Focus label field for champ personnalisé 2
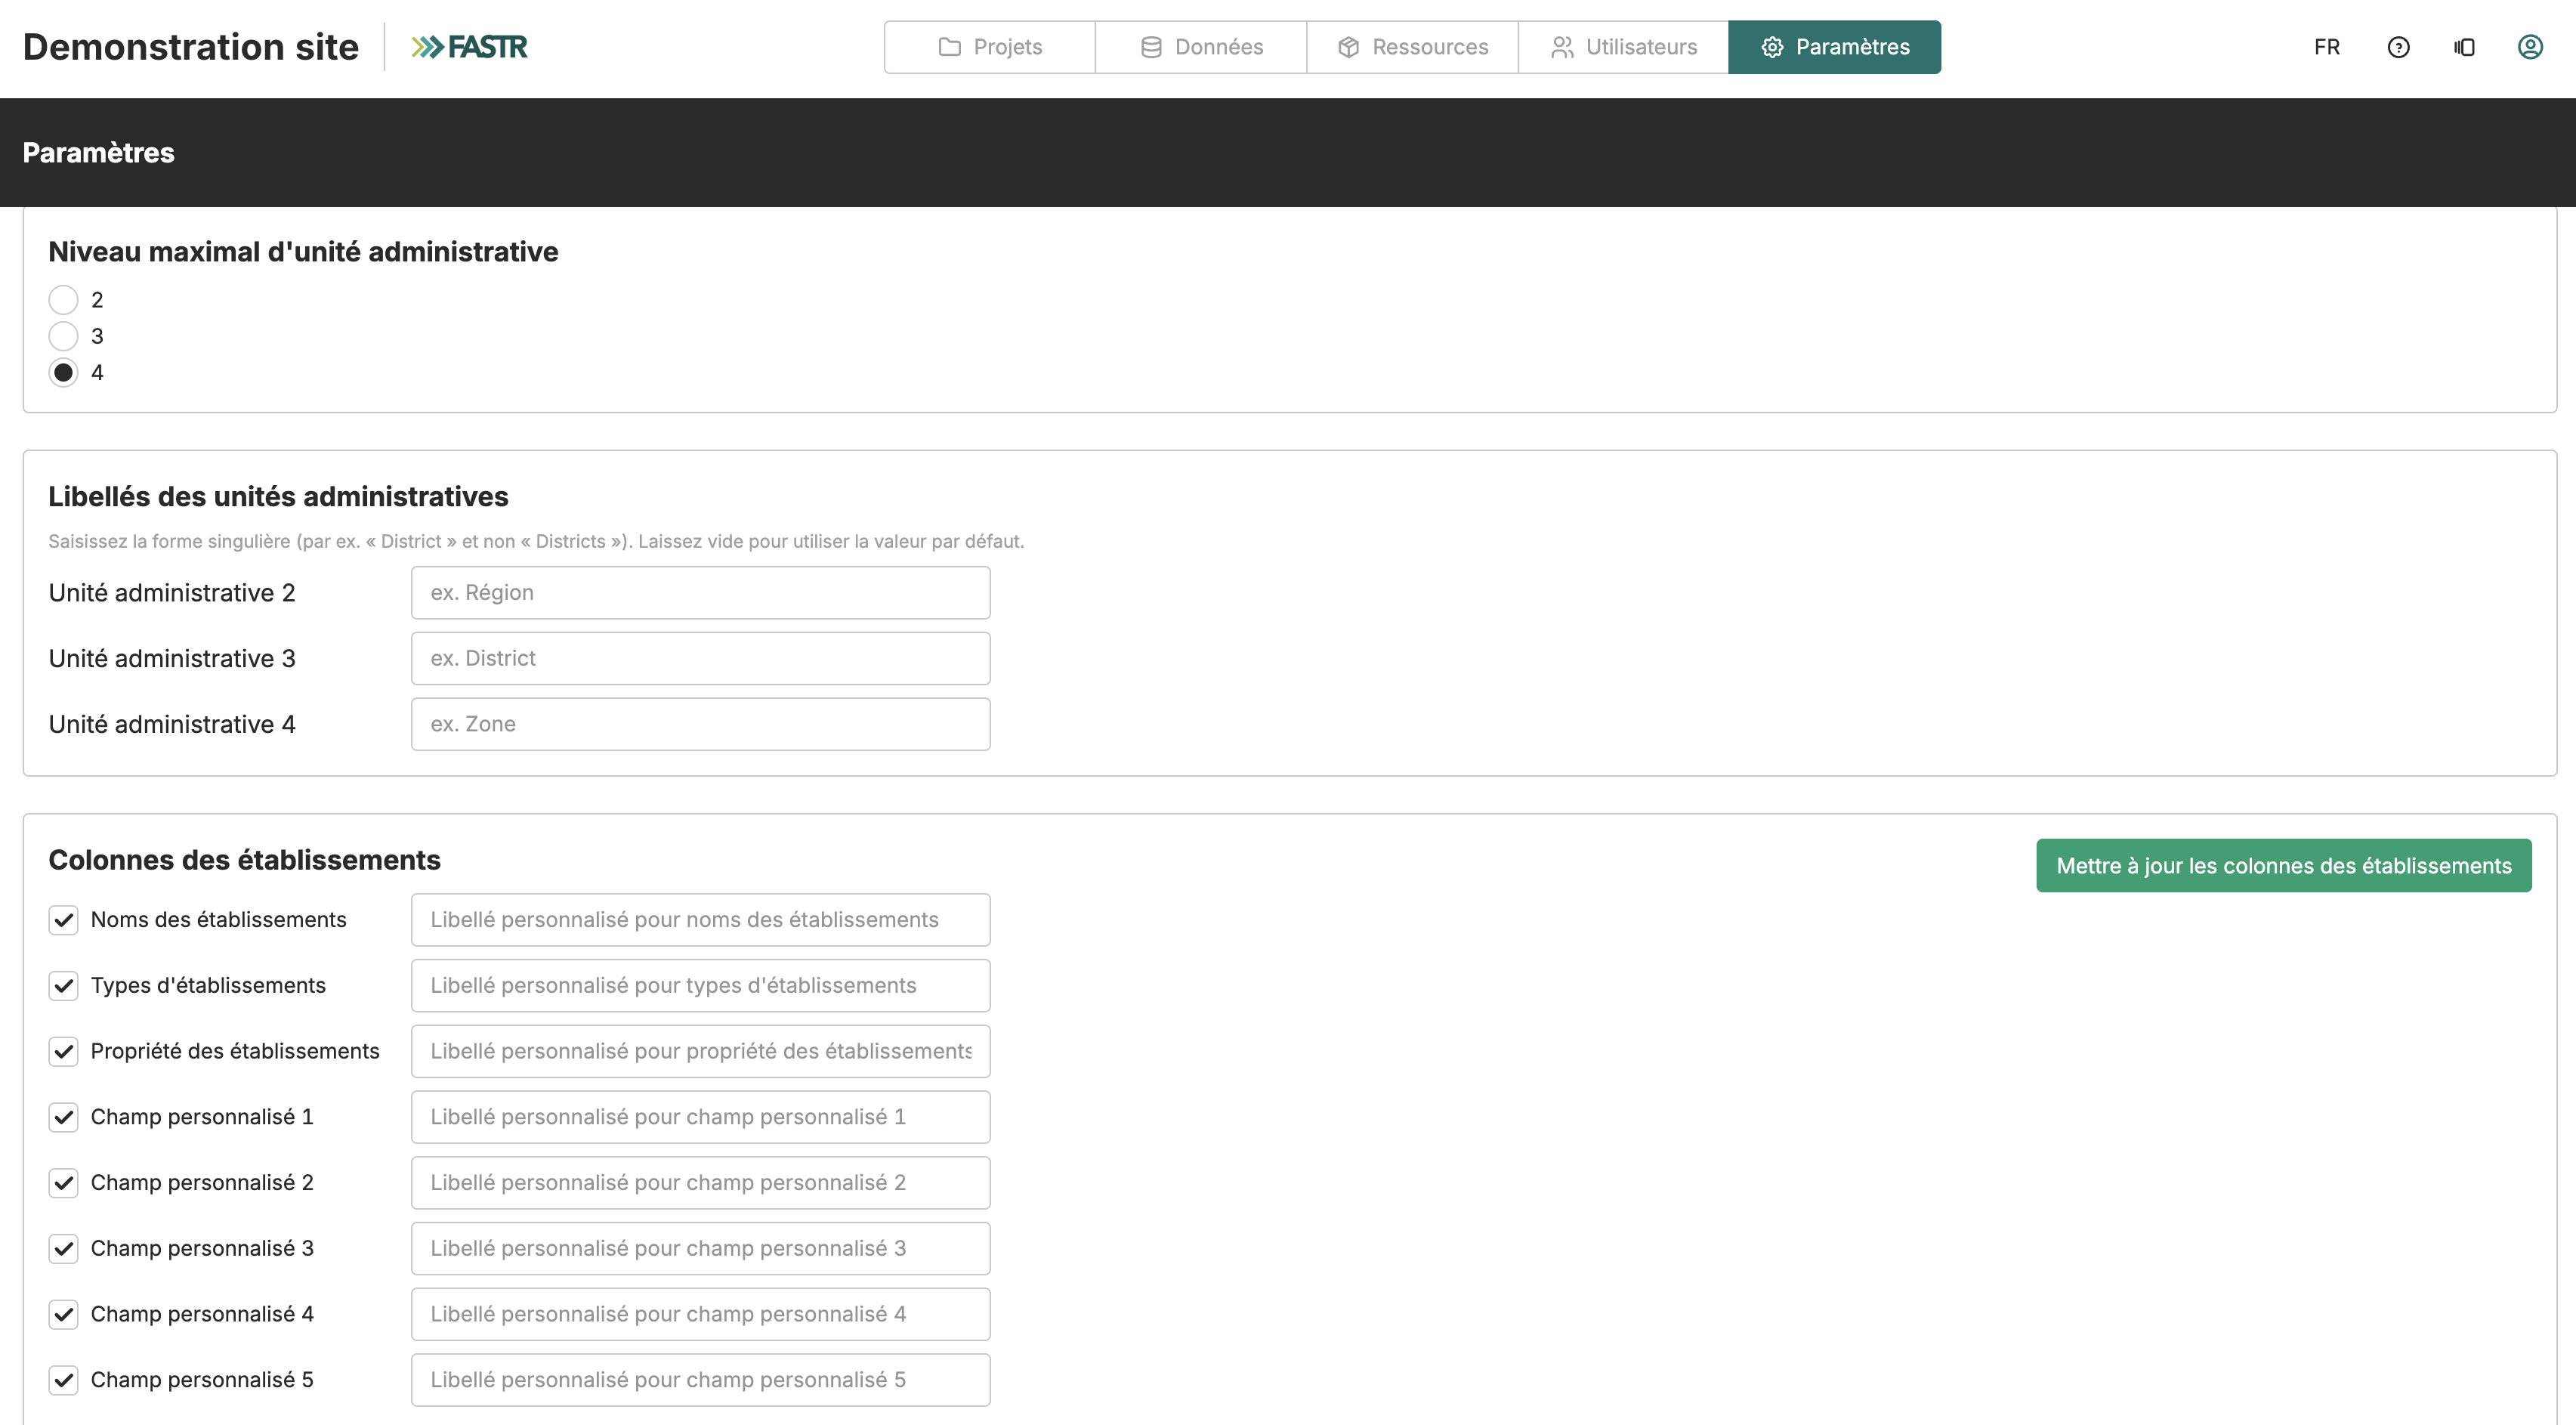The width and height of the screenshot is (2576, 1425). coord(700,1183)
